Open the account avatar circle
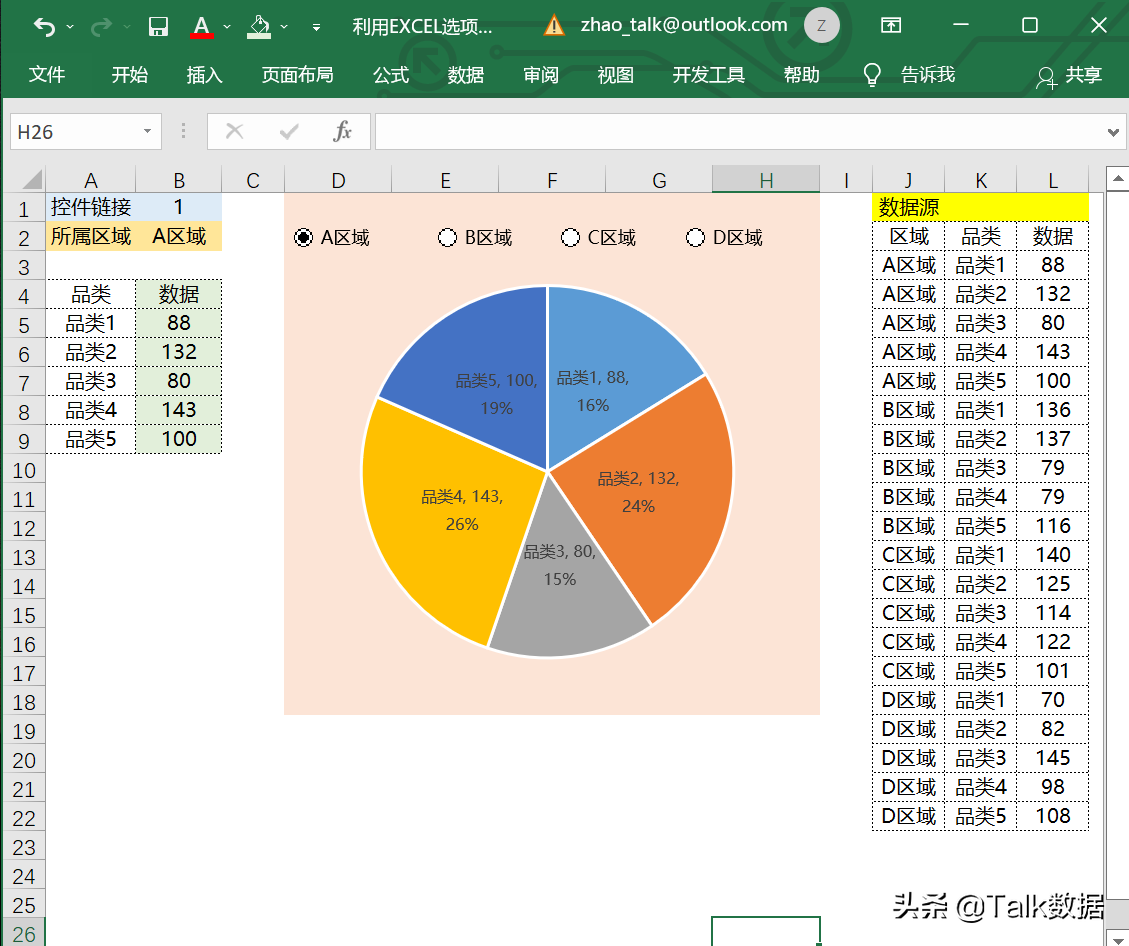The height and width of the screenshot is (946, 1129). [822, 25]
